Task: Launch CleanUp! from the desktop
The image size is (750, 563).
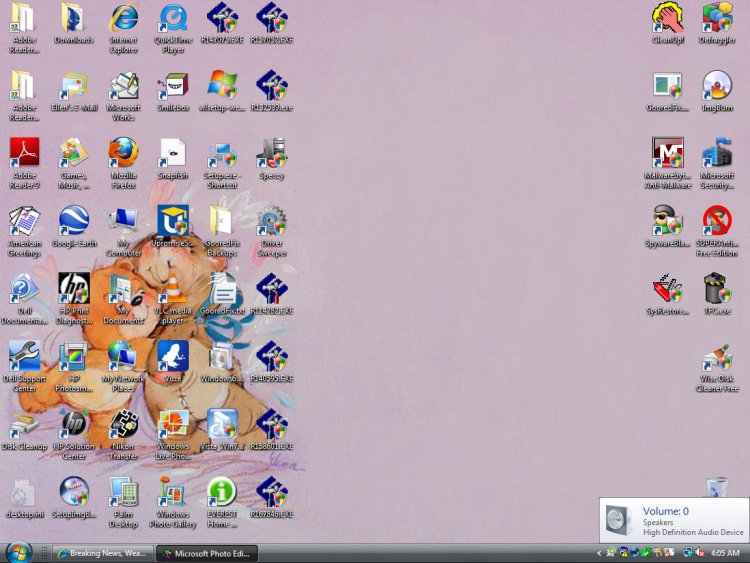Action: pos(668,23)
